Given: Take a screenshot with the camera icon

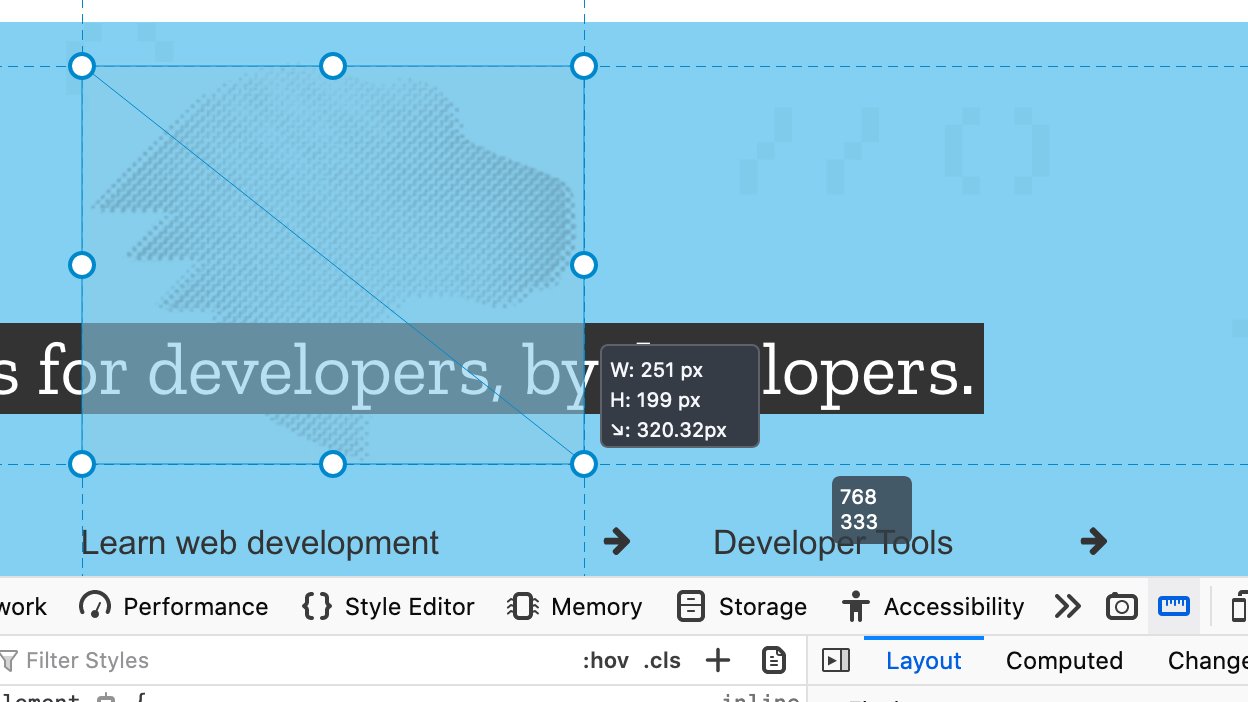Looking at the screenshot, I should (1121, 606).
